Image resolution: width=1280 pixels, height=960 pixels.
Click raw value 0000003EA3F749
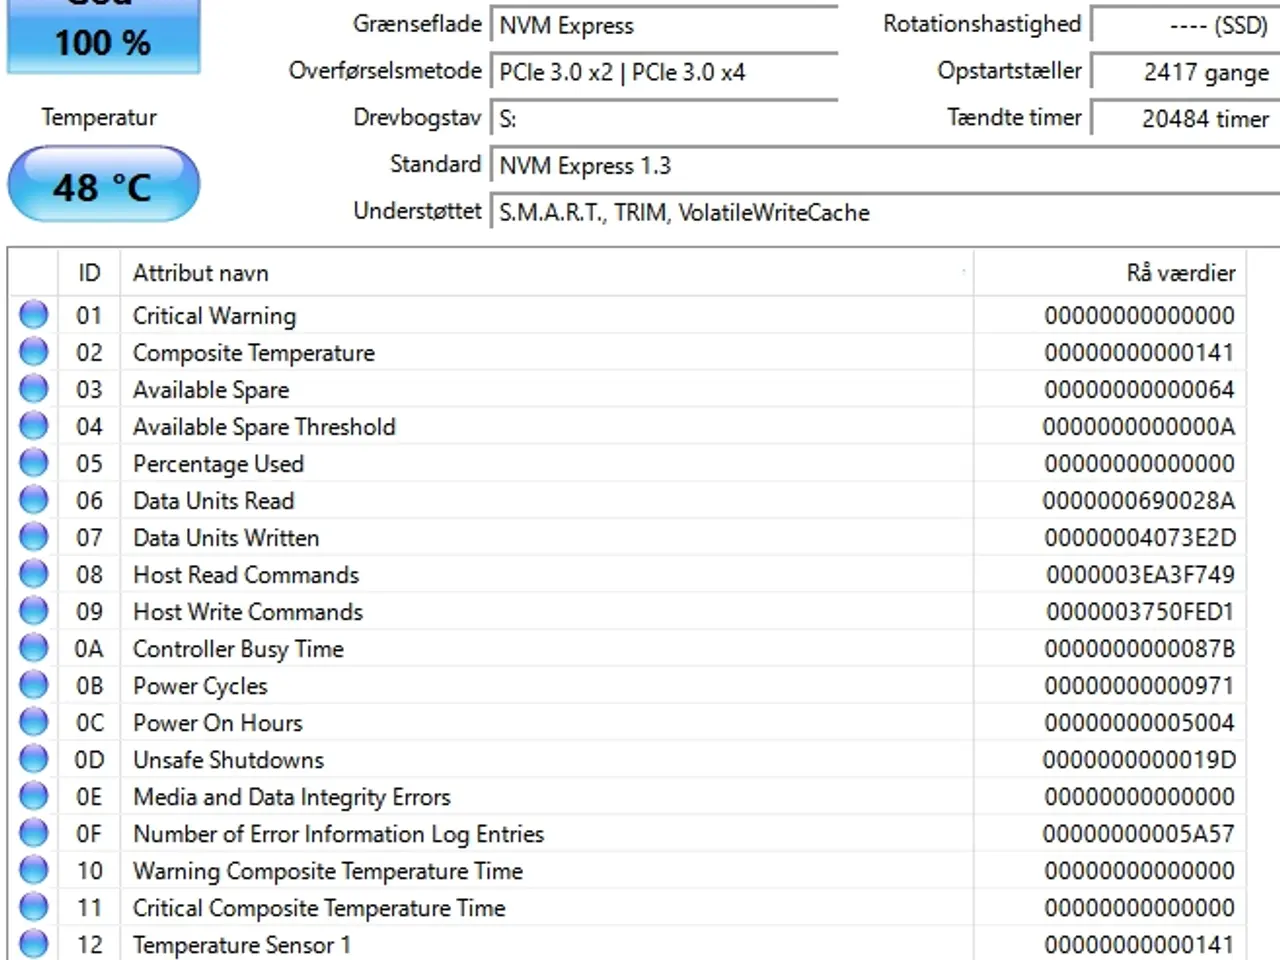coord(1140,575)
